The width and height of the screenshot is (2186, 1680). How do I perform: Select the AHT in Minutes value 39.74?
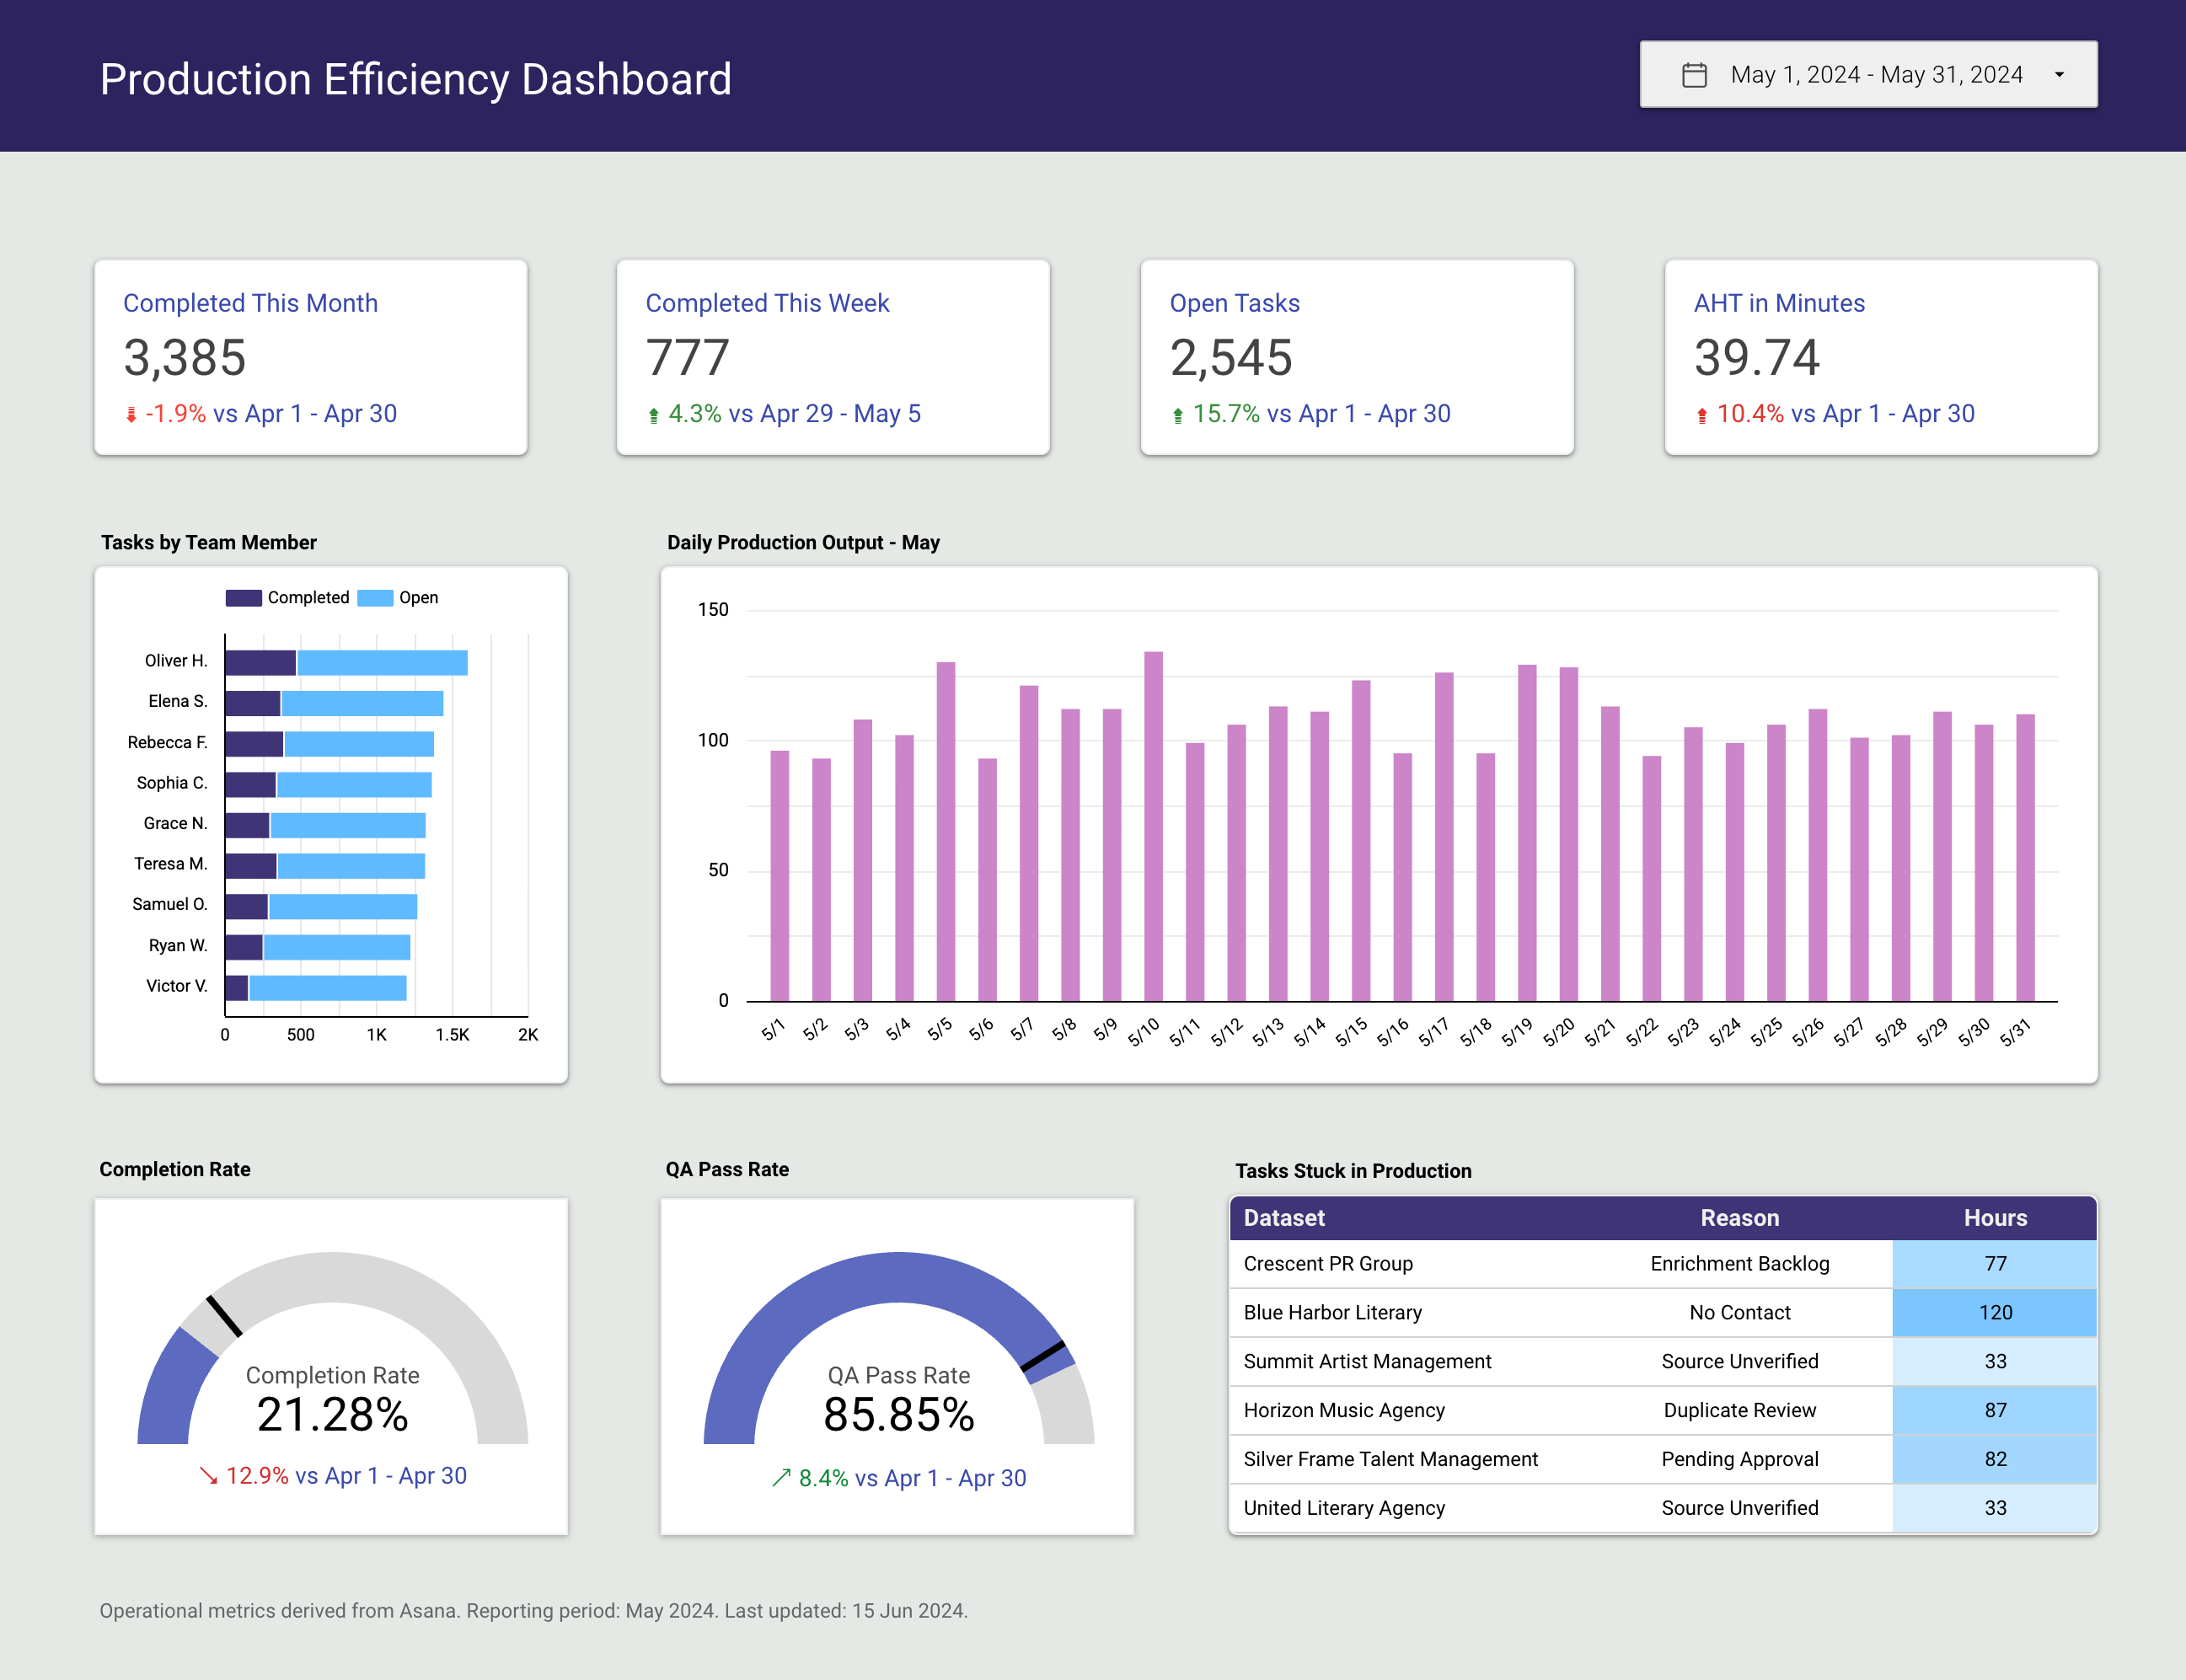click(1757, 358)
